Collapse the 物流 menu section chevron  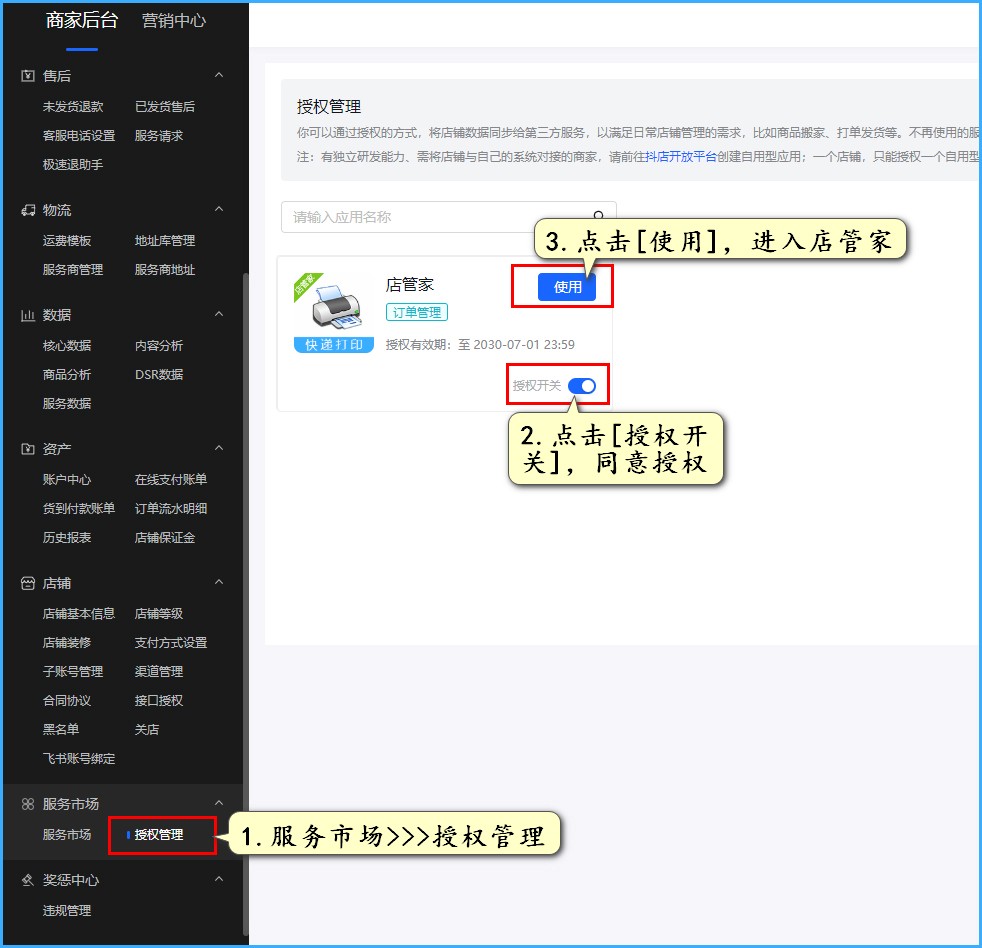[219, 210]
